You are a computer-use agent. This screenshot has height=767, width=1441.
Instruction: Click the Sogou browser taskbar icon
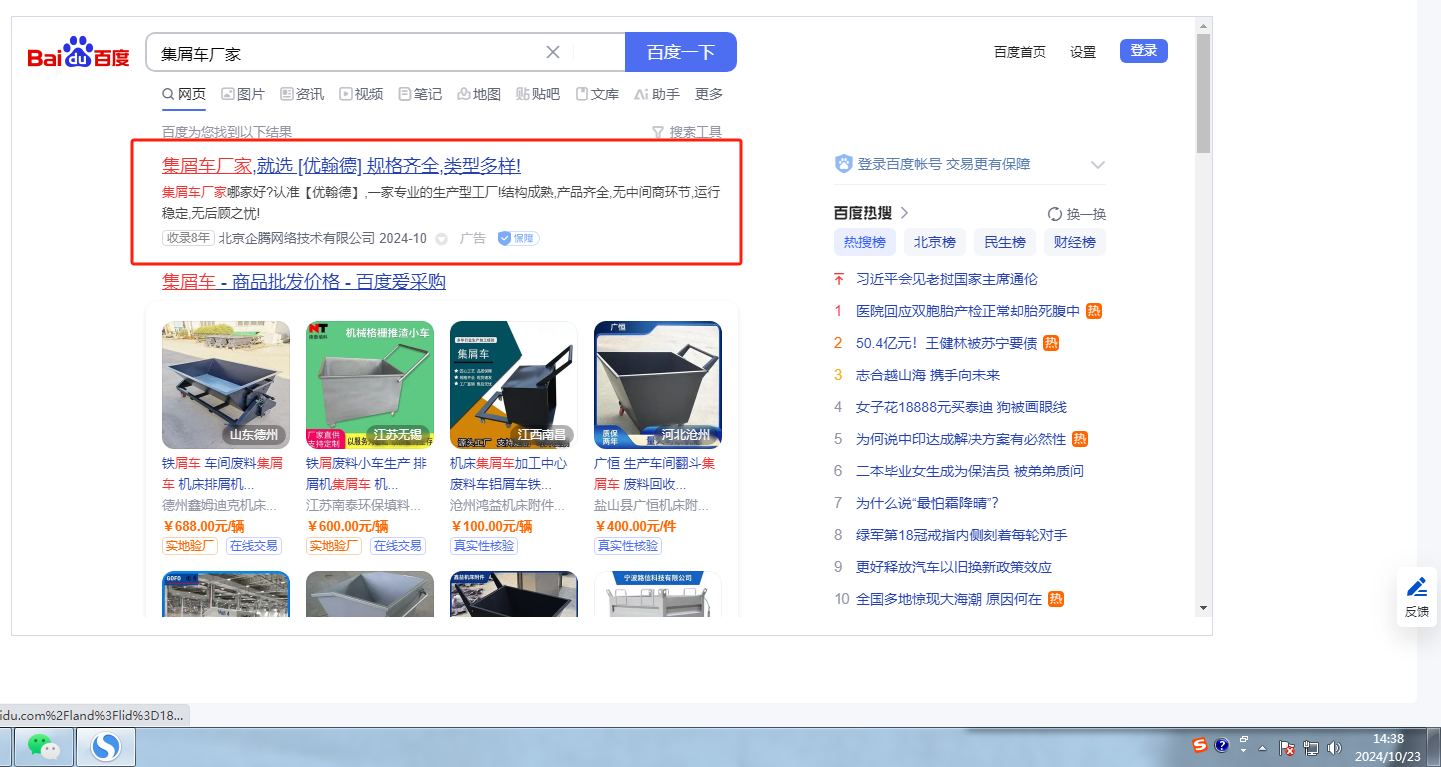click(x=106, y=746)
